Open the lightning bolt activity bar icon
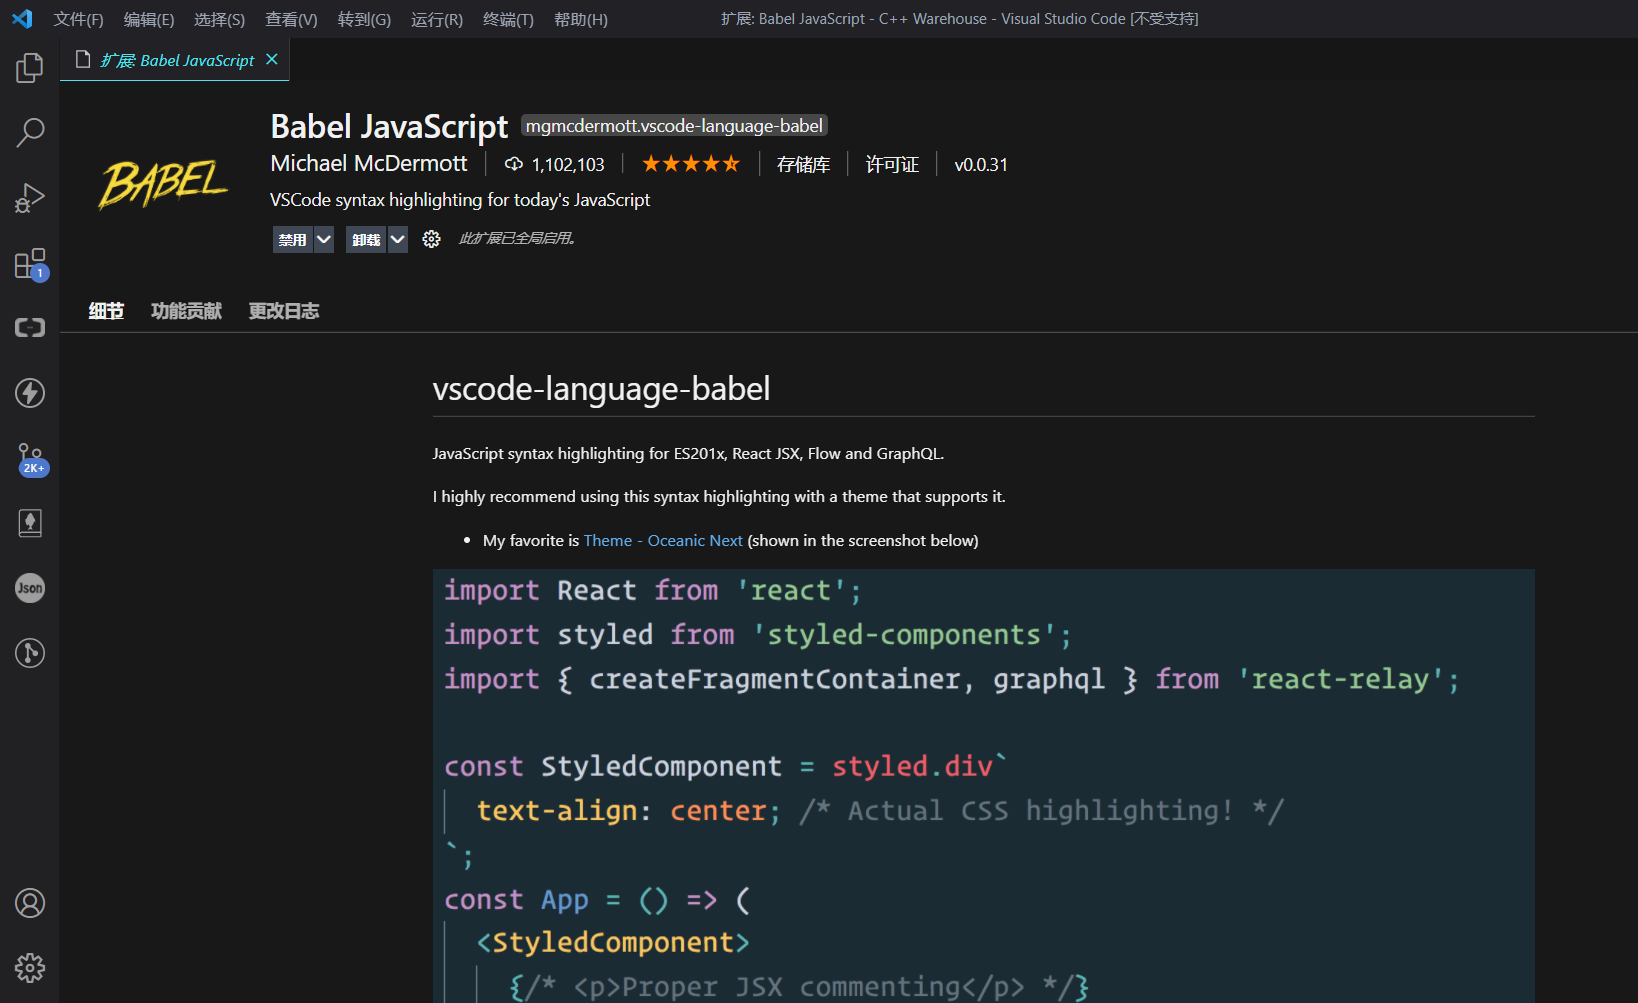1638x1003 pixels. click(30, 393)
